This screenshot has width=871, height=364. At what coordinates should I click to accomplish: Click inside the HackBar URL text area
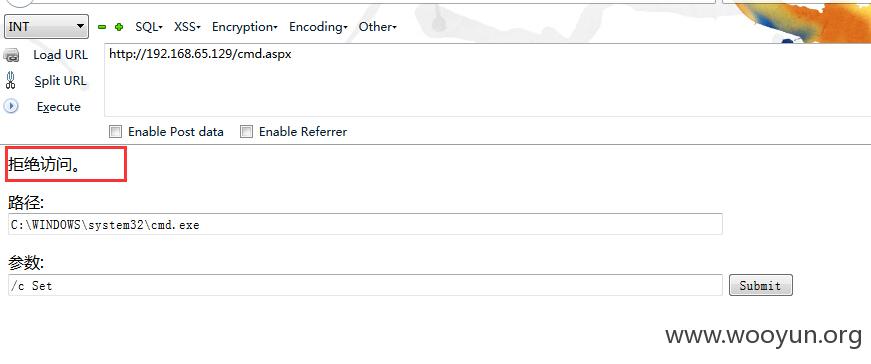[x=487, y=80]
